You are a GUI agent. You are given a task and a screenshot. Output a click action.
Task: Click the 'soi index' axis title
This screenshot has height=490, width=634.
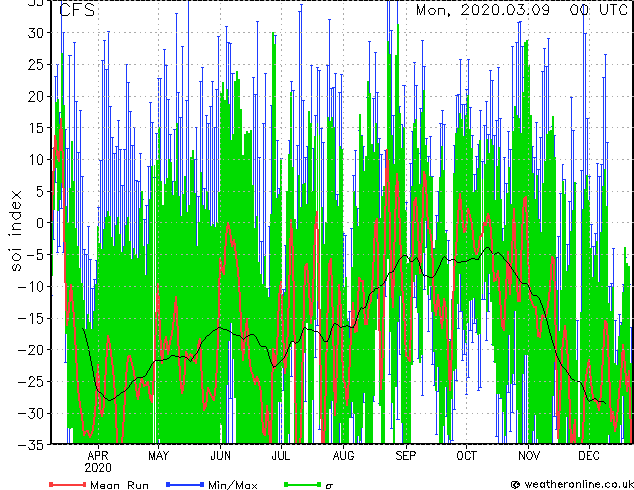(16, 231)
